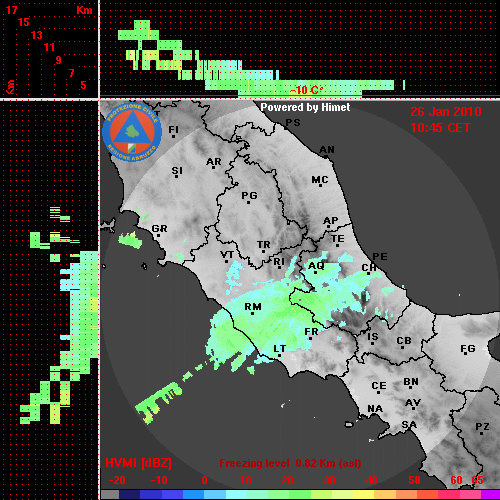Click the 26 Jan 2010 date label
500x500 pixels.
click(x=446, y=112)
